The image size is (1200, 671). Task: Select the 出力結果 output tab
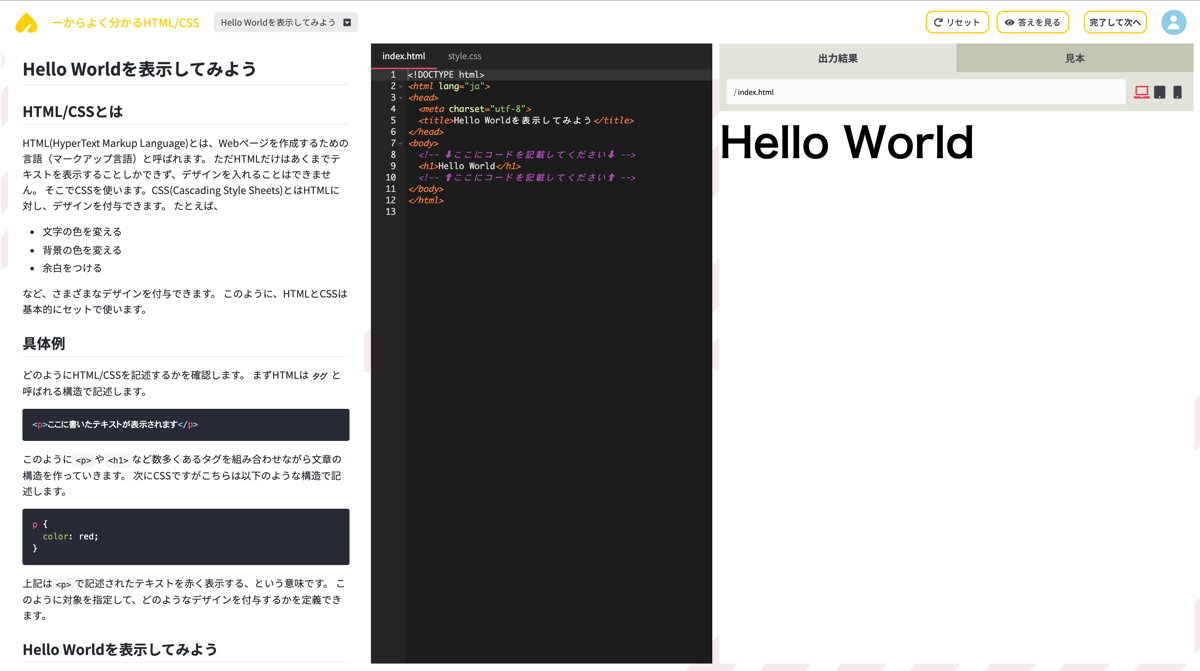pos(837,58)
